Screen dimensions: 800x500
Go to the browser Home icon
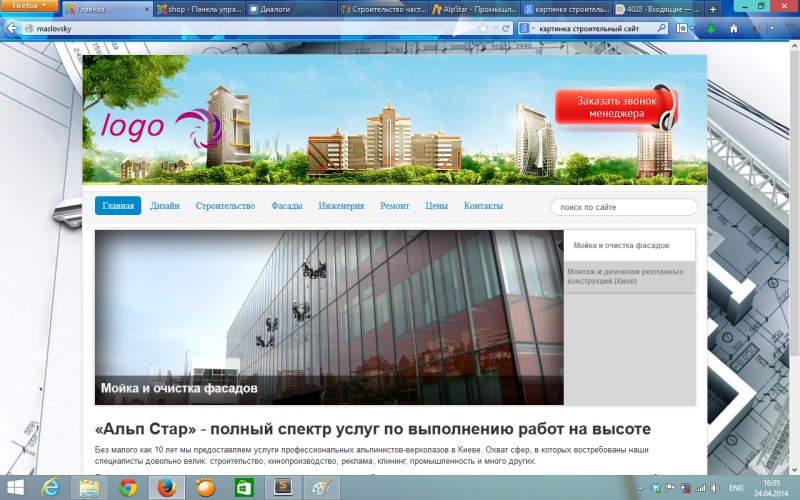734,29
